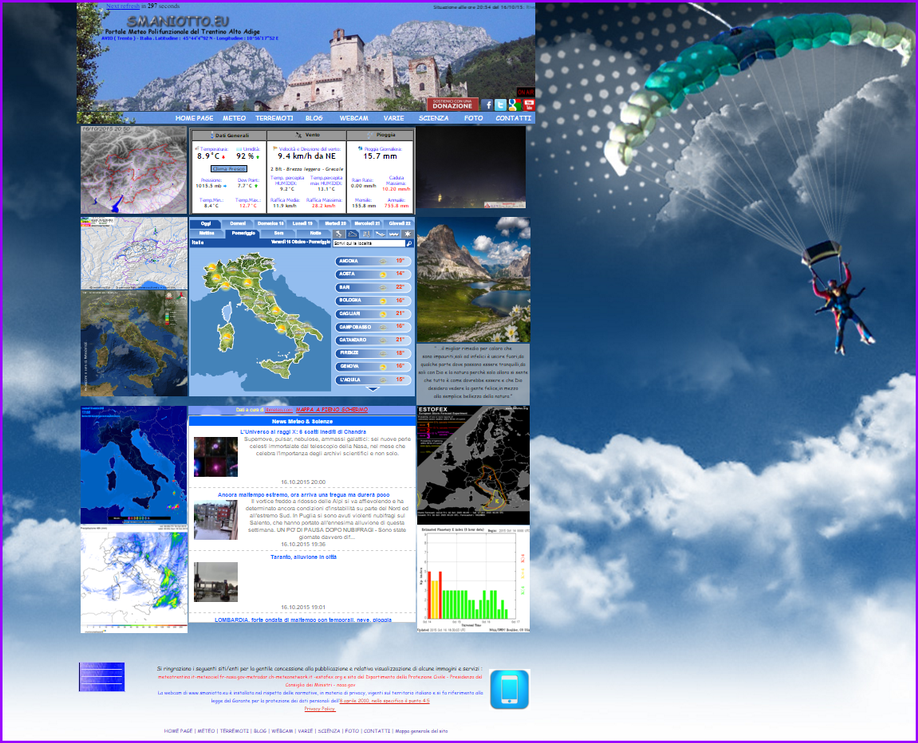The height and width of the screenshot is (743, 918).
Task: Open the HOME PAGE menu
Action: 194,118
